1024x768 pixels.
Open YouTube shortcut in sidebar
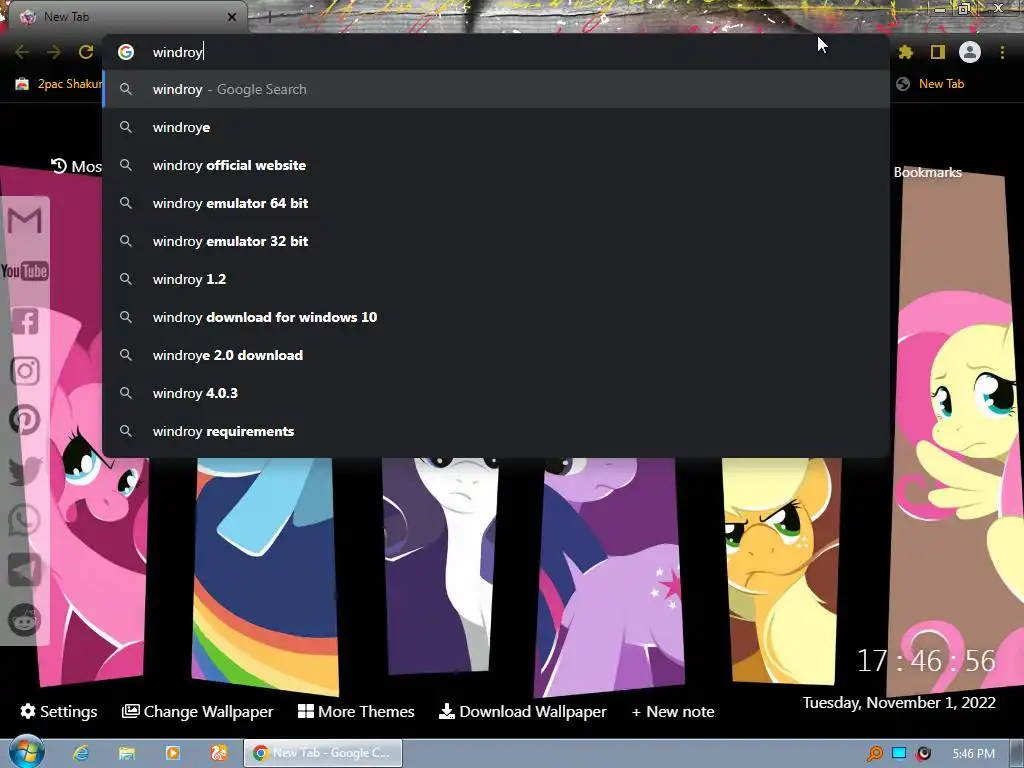pos(25,271)
